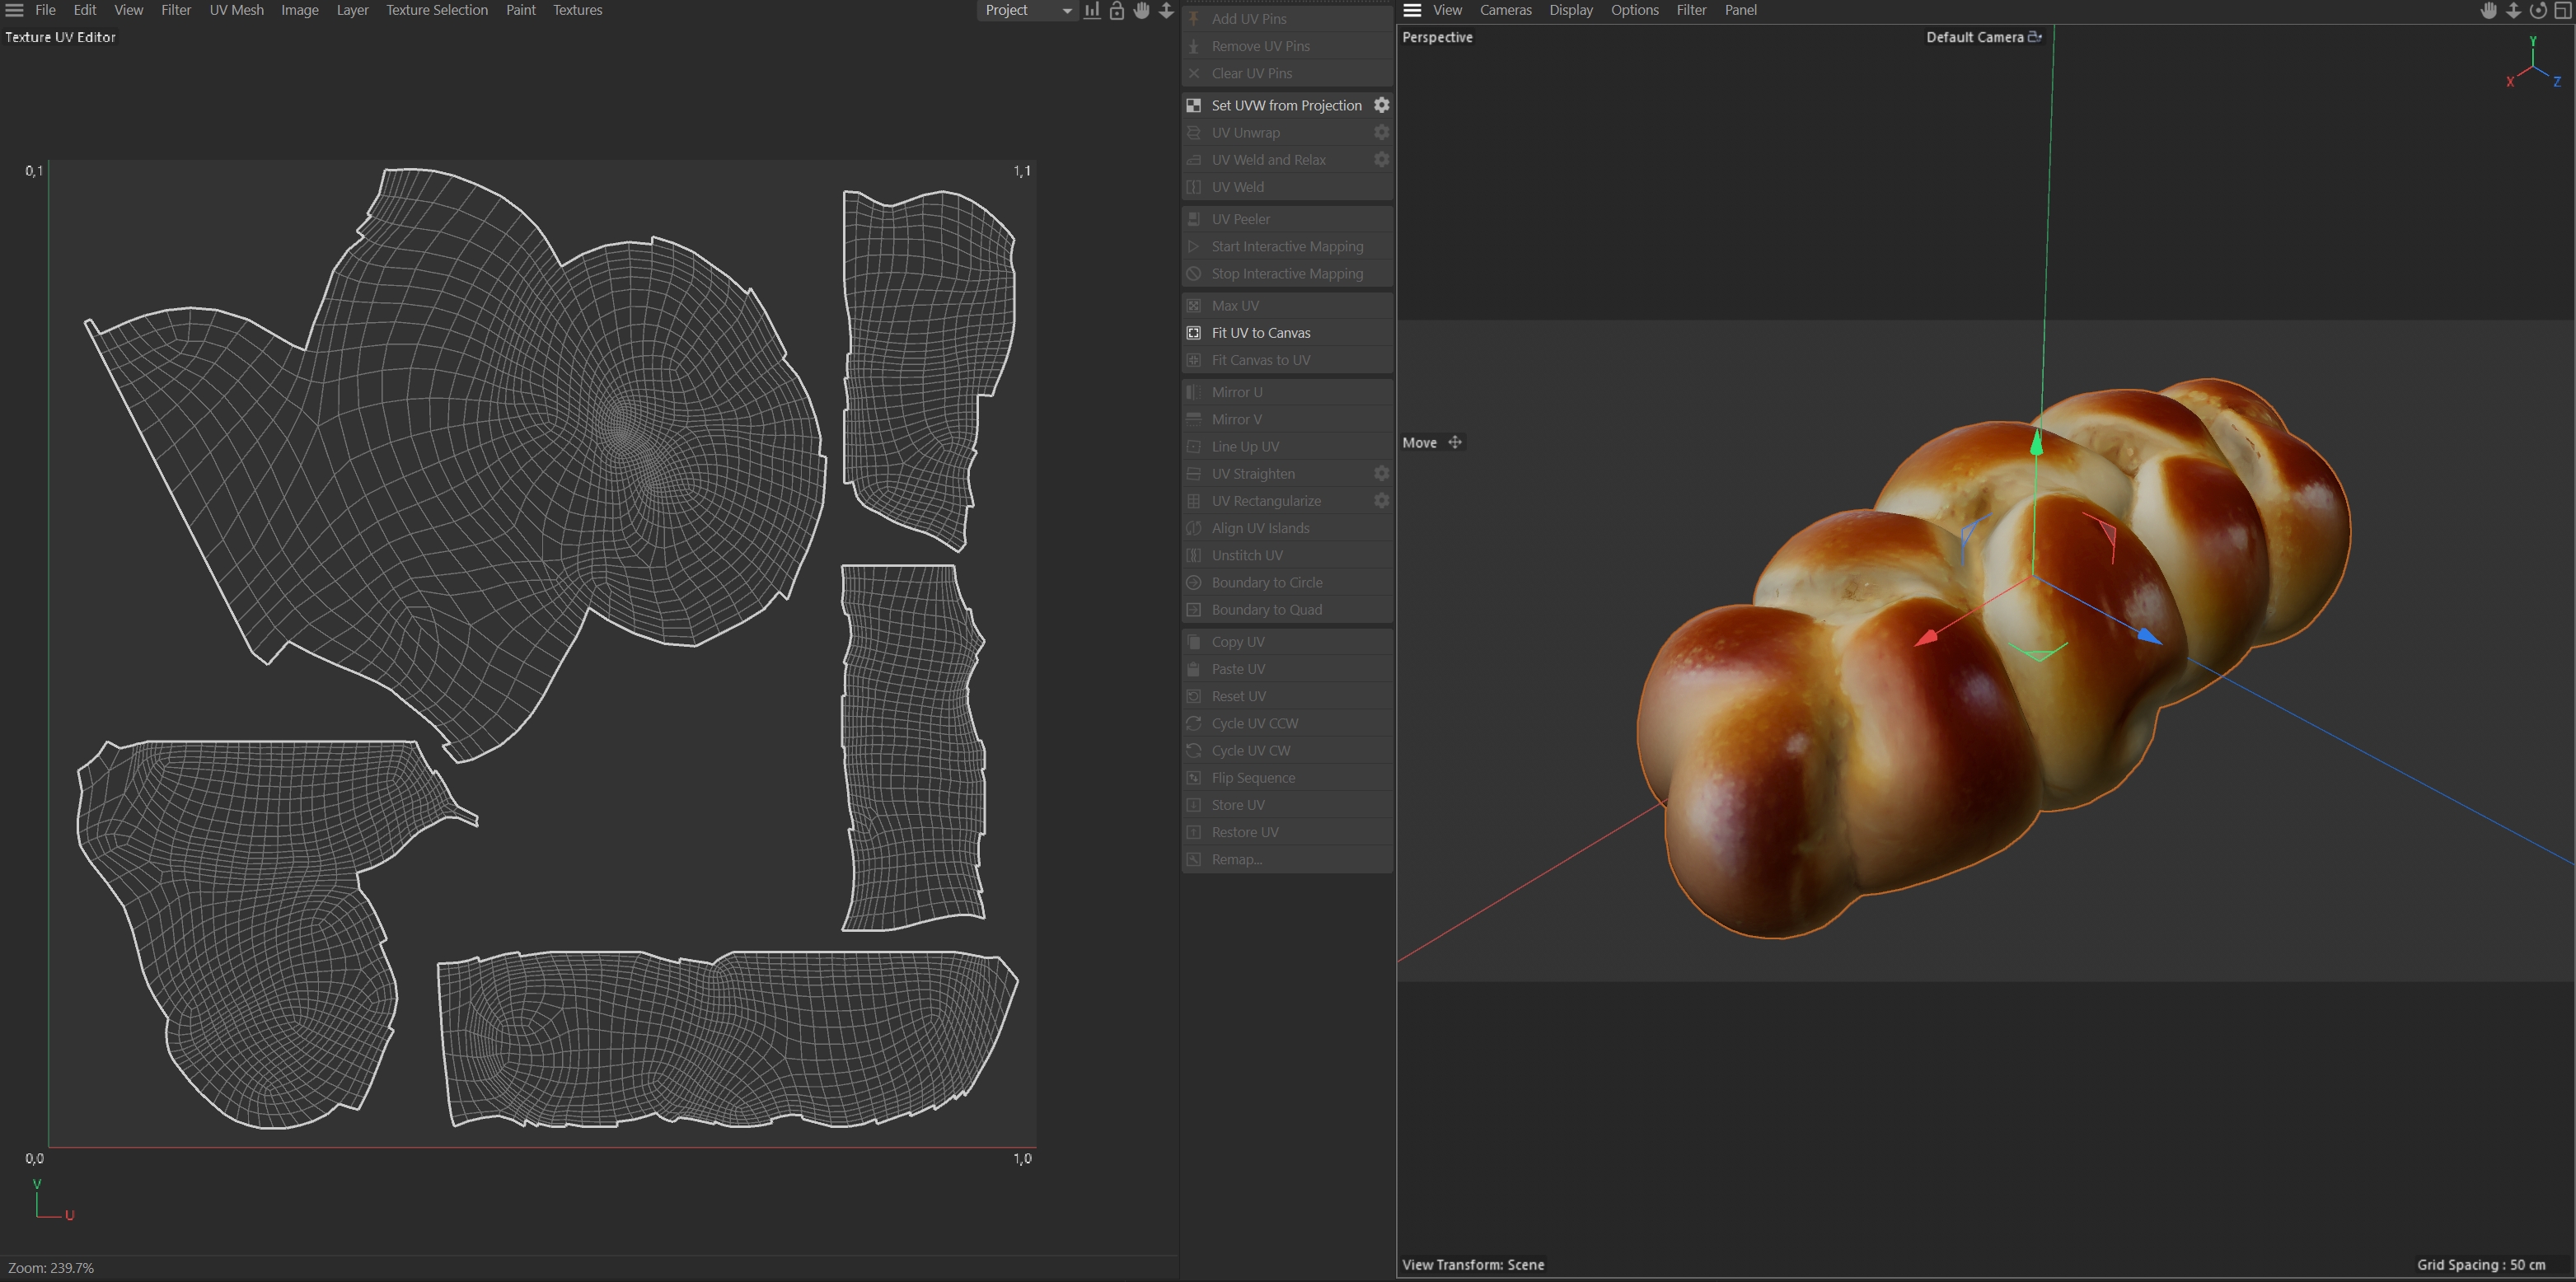Toggle the lock icon in the UV editor
Image resolution: width=2576 pixels, height=1282 pixels.
(1117, 10)
